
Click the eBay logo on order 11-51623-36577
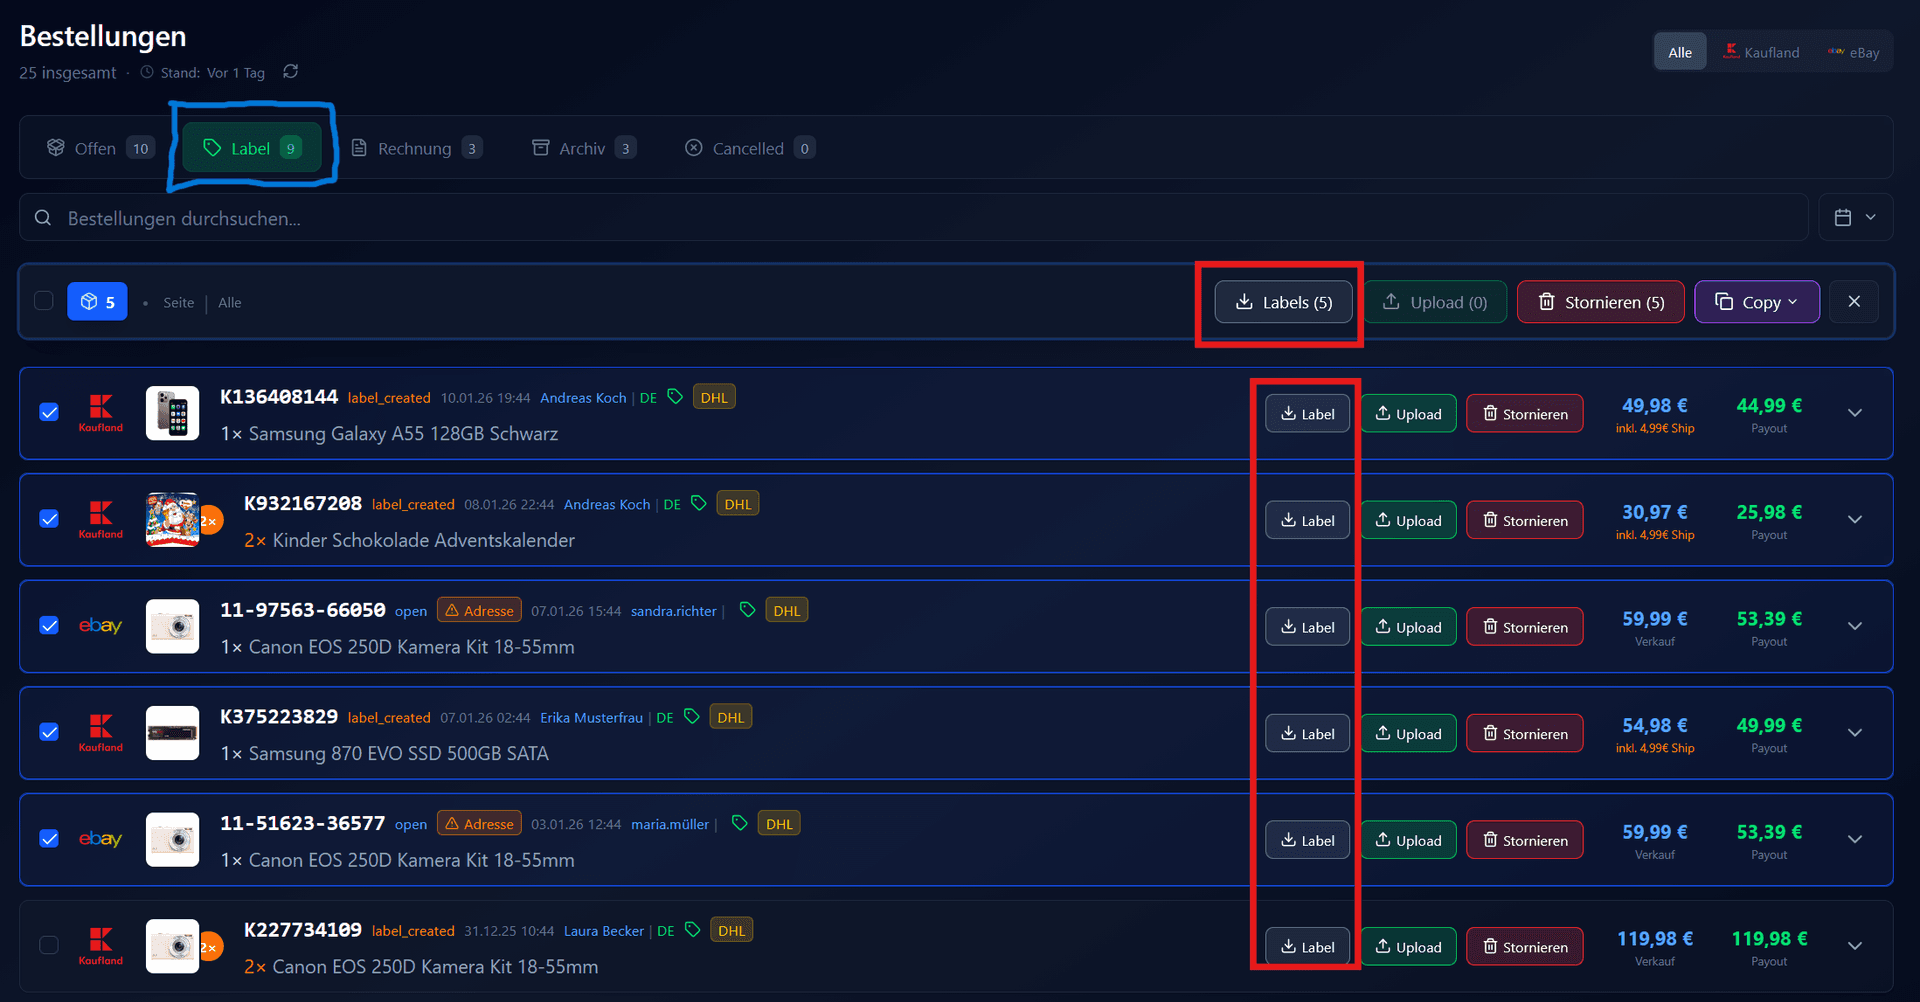pos(101,839)
